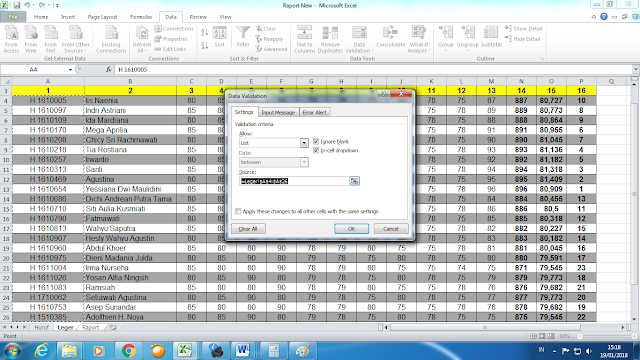Click Excel Help question mark icon

tap(604, 17)
